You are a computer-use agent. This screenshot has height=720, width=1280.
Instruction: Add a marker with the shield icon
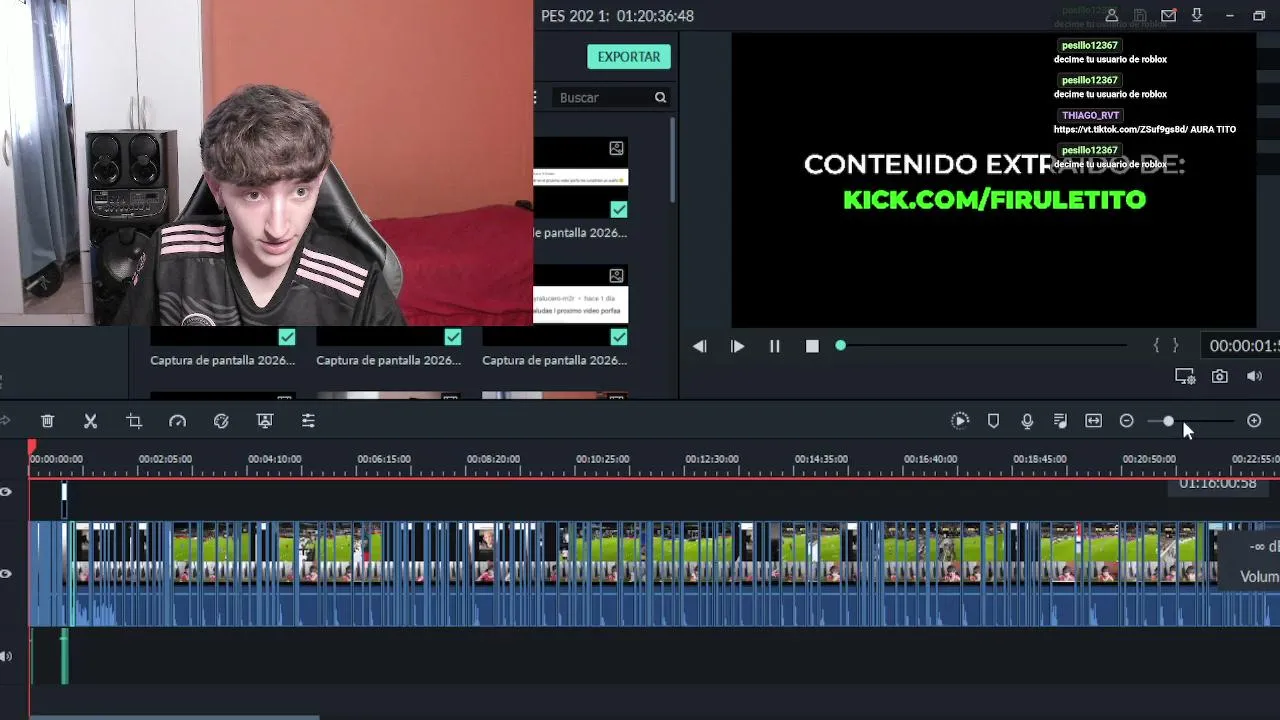[993, 421]
